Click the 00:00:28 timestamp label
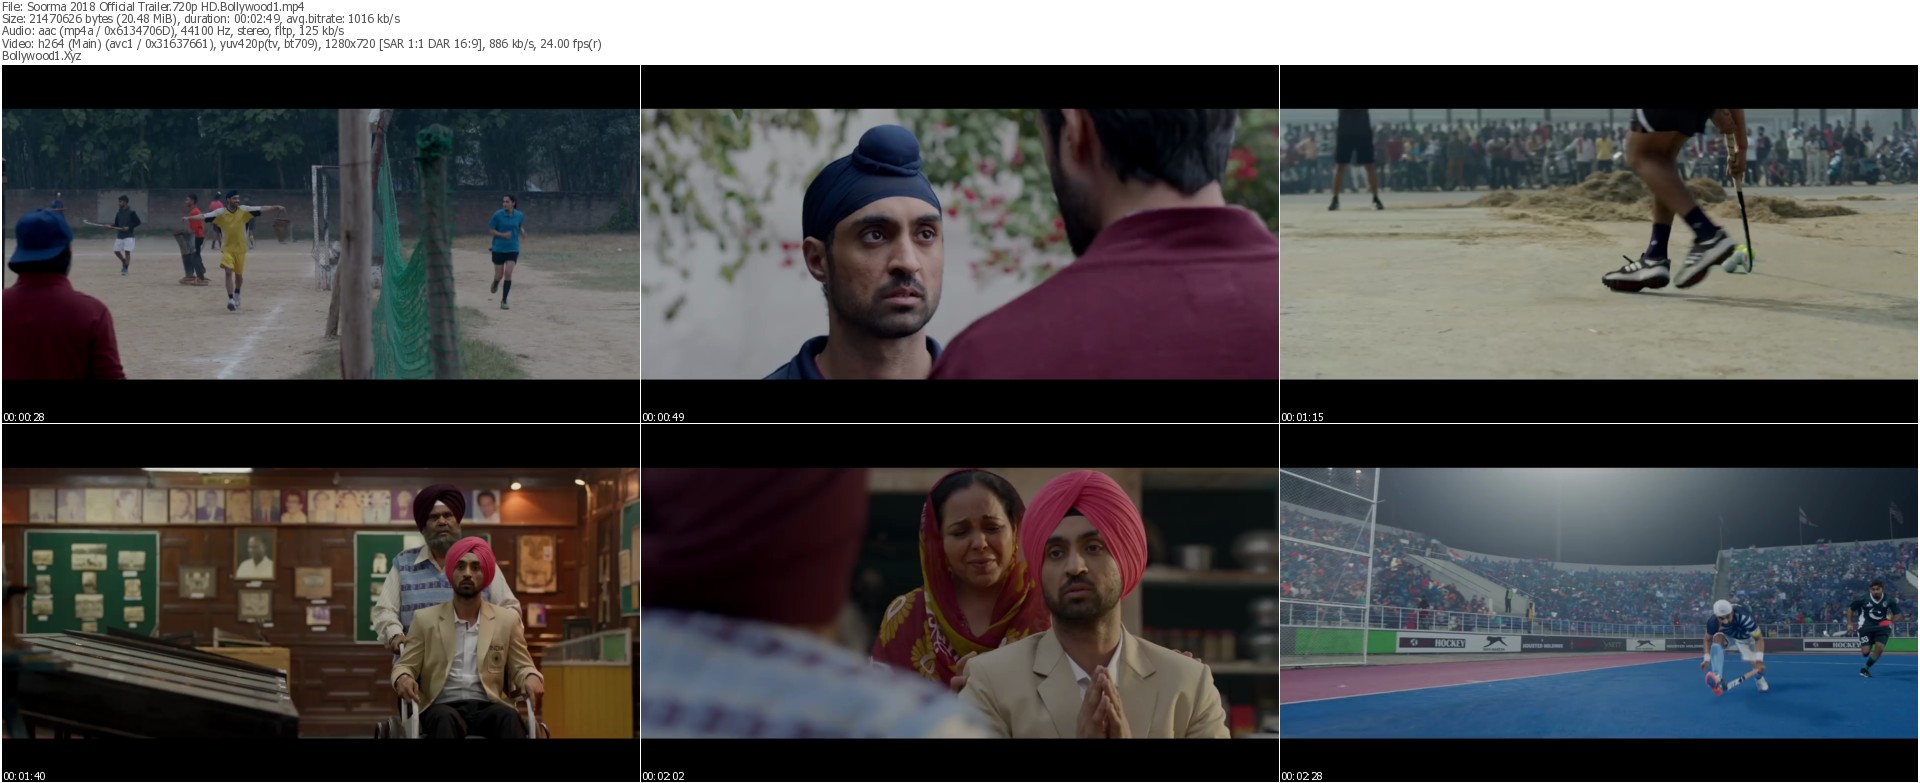 tap(24, 417)
